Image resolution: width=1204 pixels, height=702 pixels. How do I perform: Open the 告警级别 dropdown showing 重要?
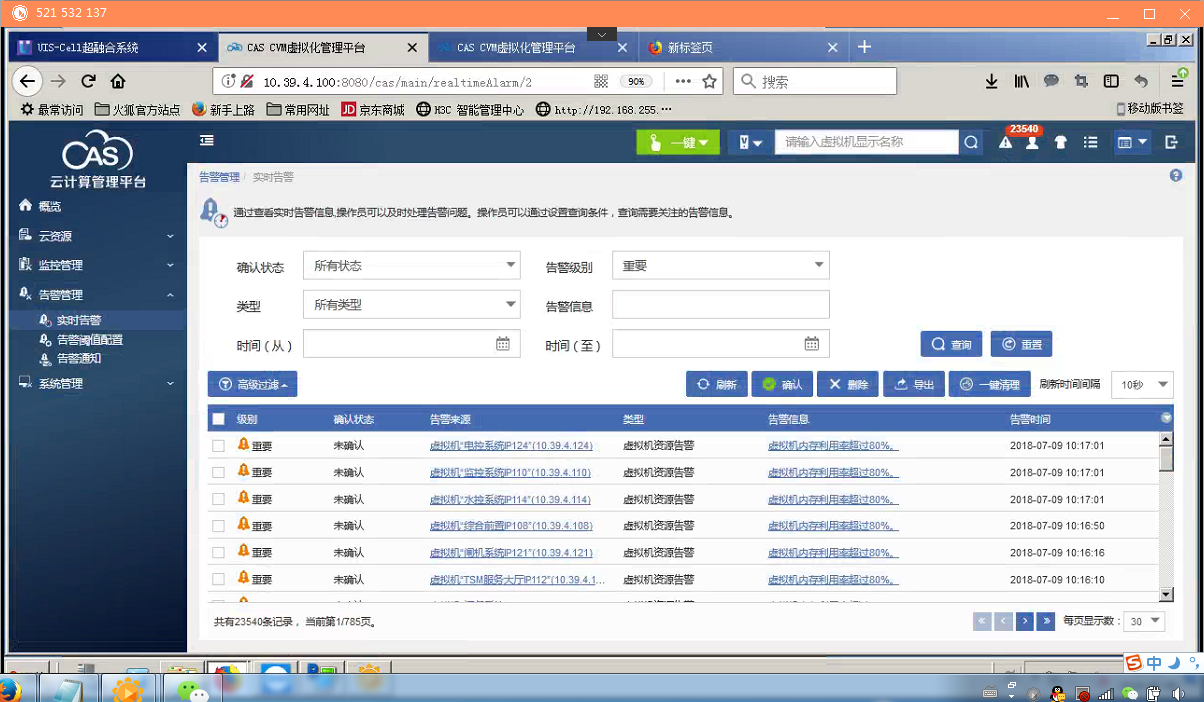(x=720, y=266)
